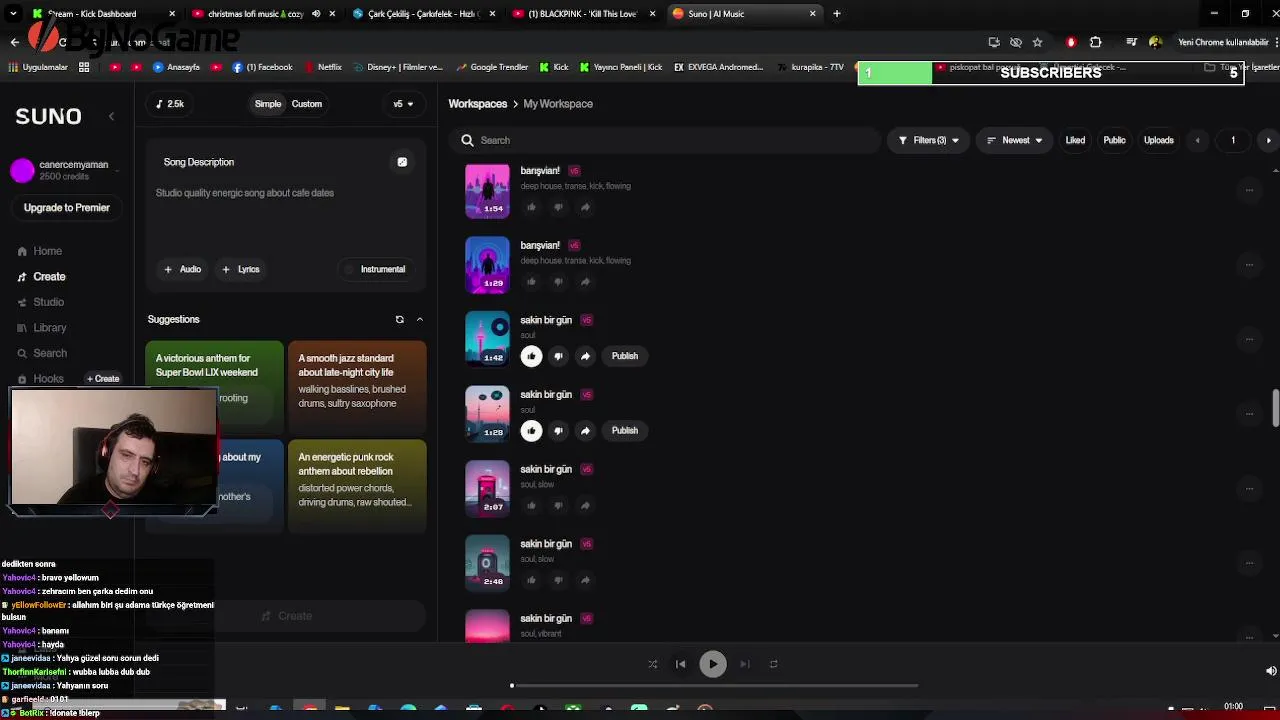
Task: Open more options for the 2:48 sakin bir gün
Action: 1249,563
